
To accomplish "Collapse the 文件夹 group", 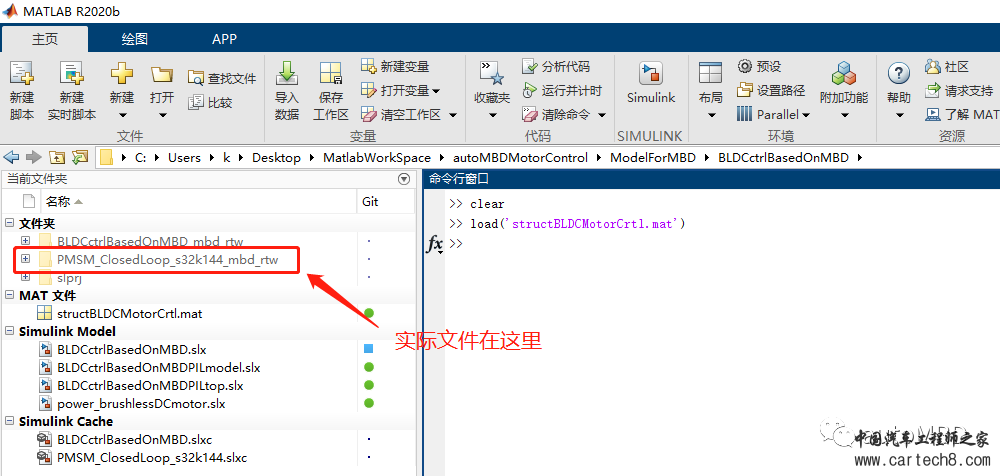I will pyautogui.click(x=10, y=223).
